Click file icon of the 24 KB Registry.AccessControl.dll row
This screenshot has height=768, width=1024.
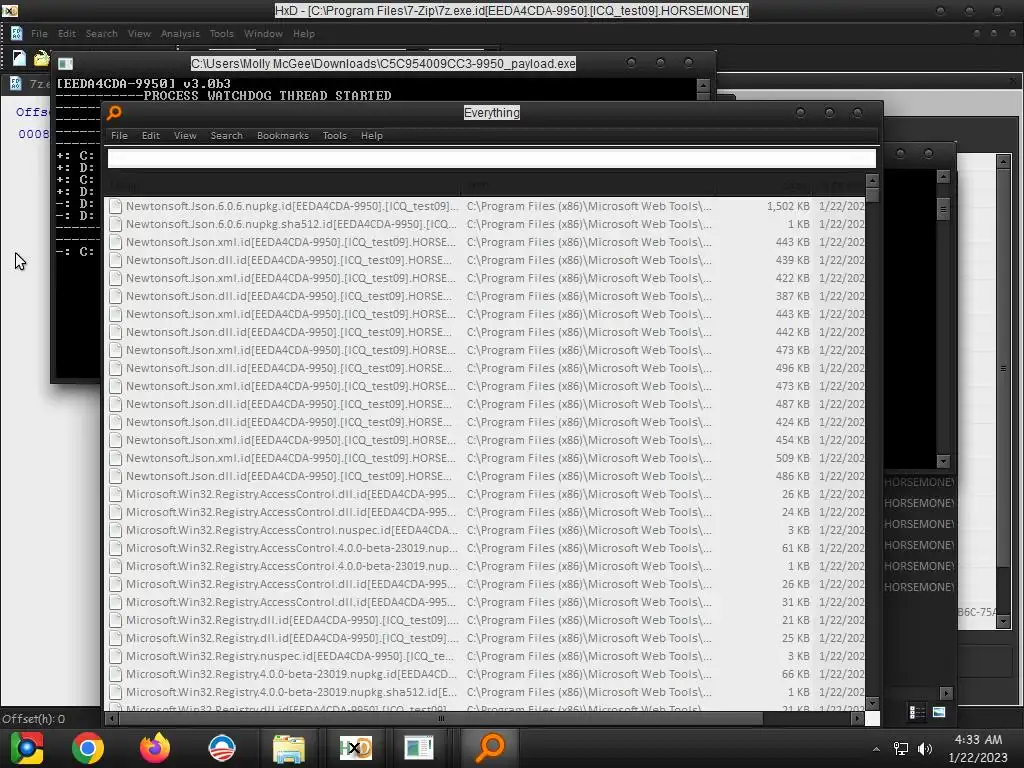click(x=116, y=512)
